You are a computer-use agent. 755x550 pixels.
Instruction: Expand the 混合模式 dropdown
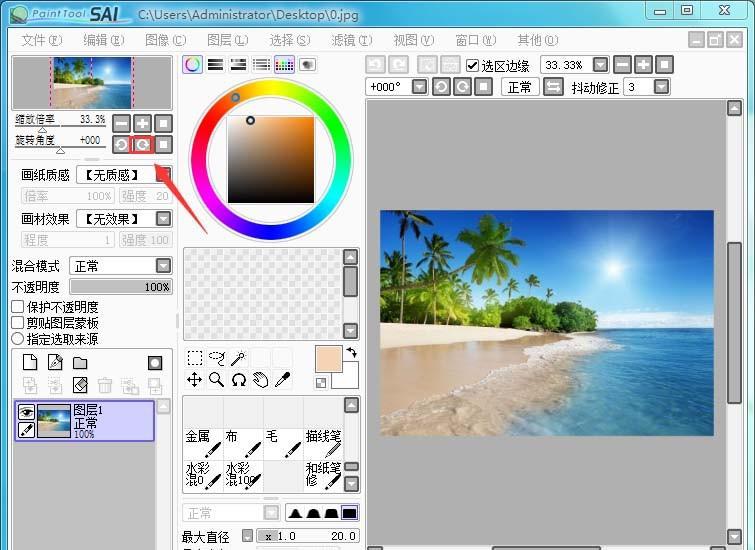pyautogui.click(x=163, y=266)
